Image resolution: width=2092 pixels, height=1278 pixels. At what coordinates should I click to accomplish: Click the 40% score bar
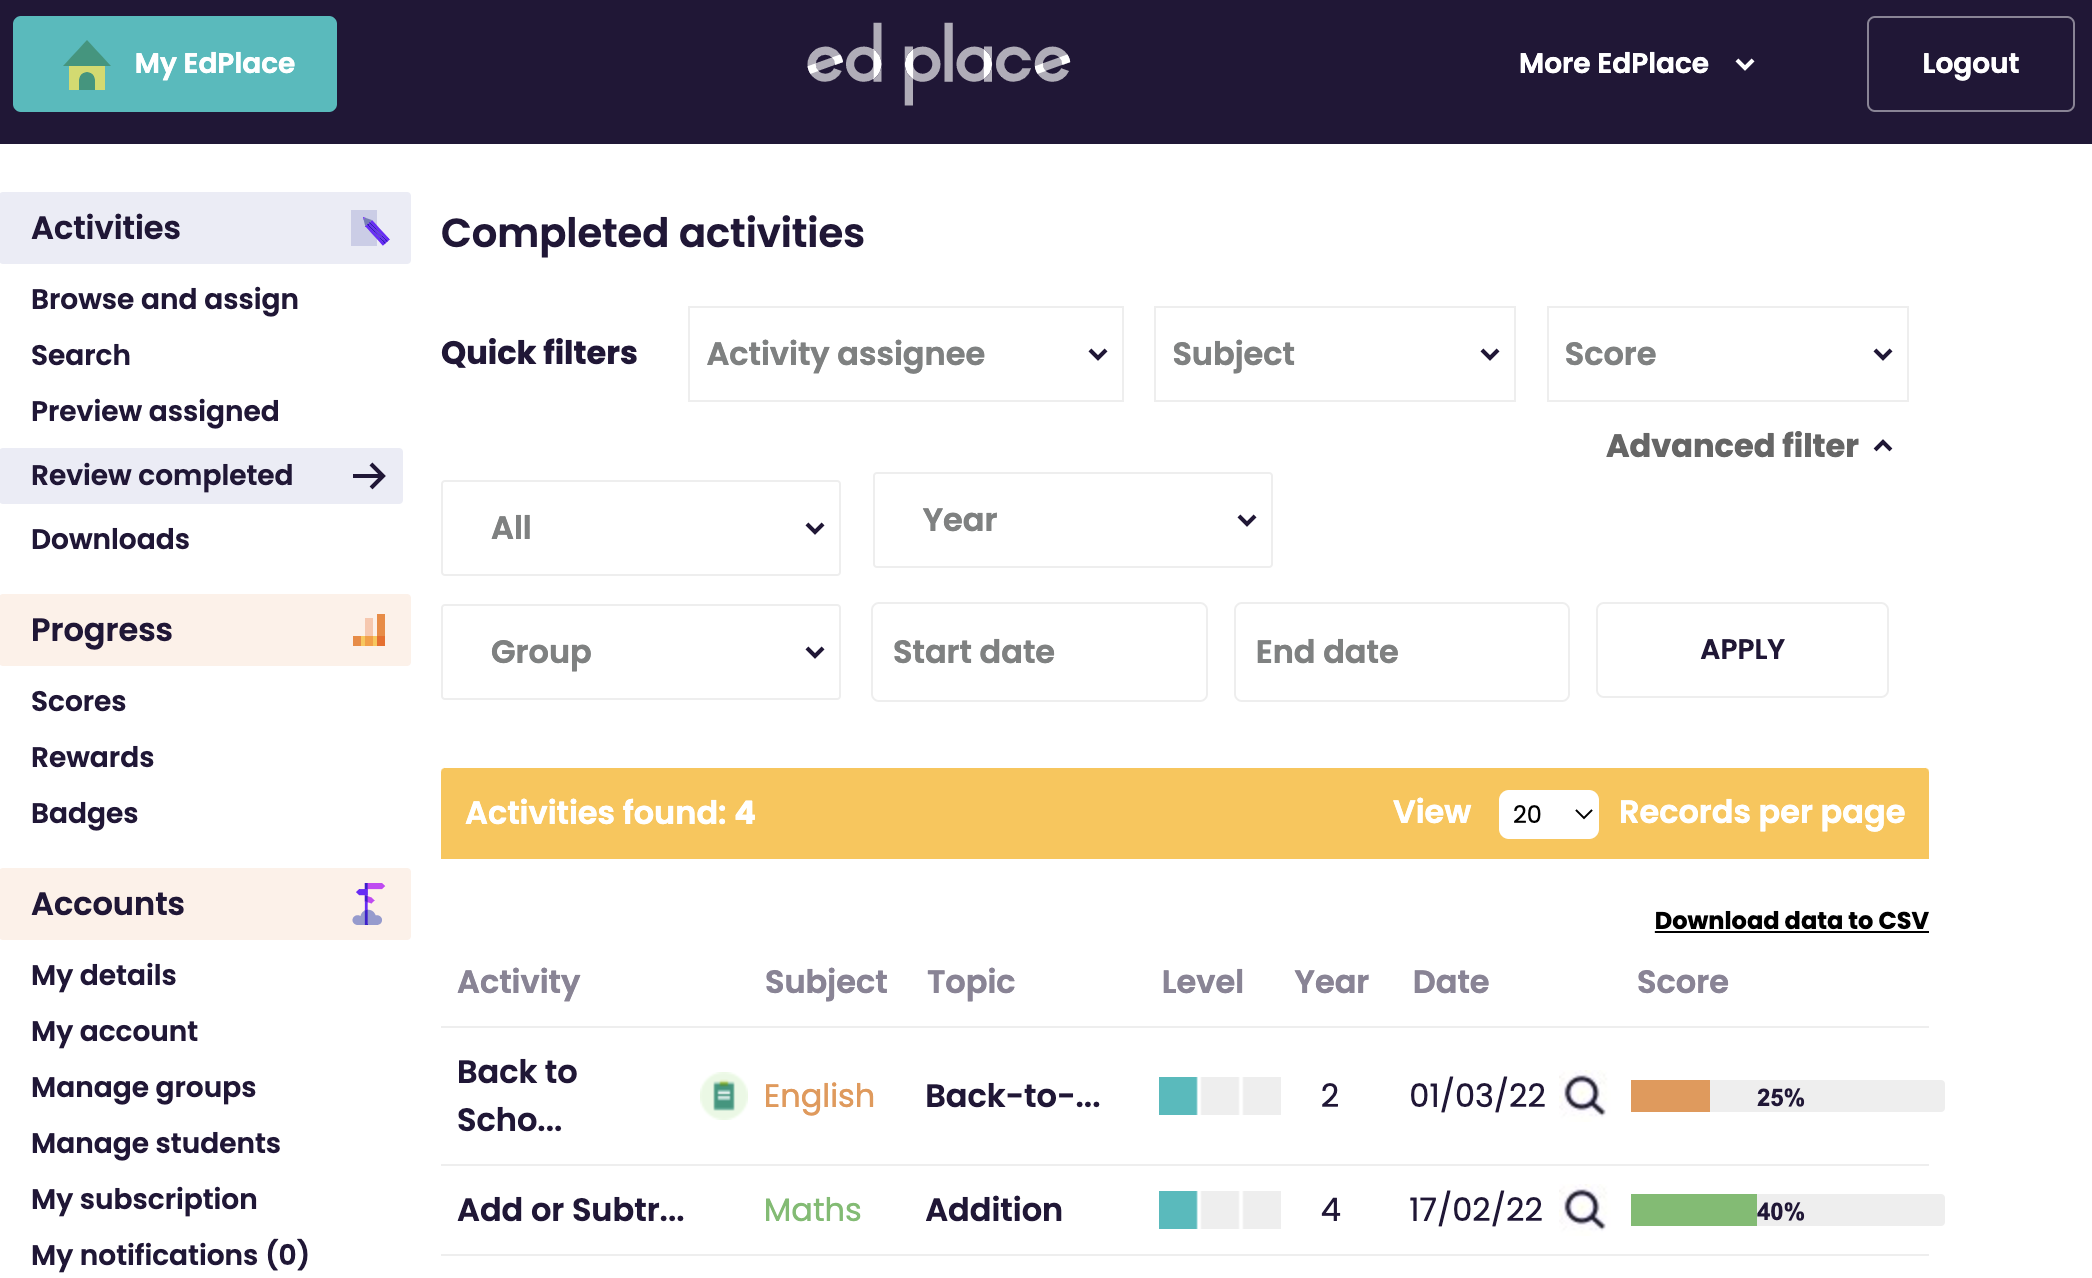pos(1788,1211)
